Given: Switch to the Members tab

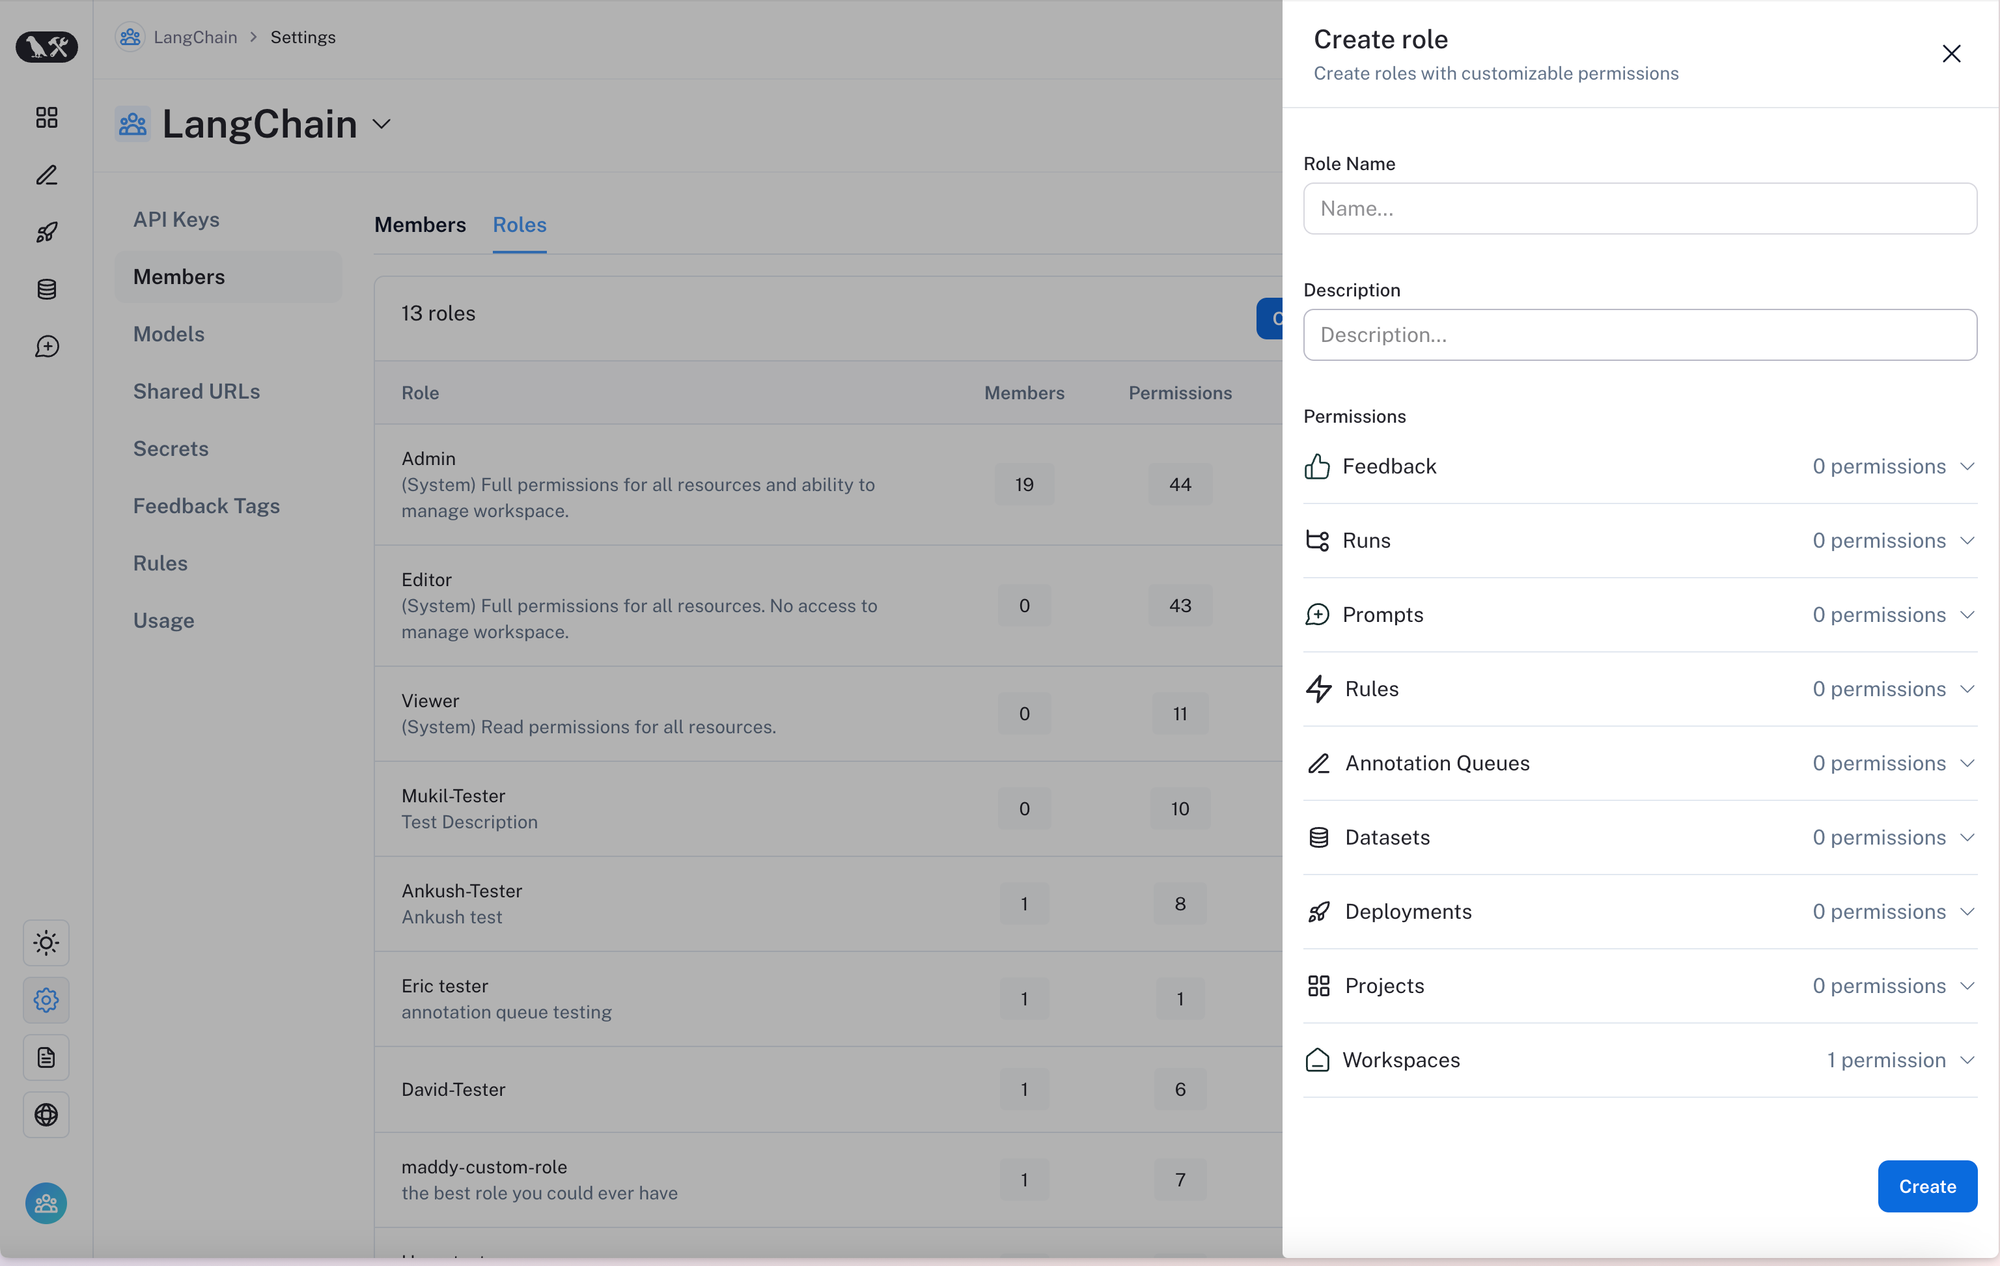Looking at the screenshot, I should tap(420, 225).
